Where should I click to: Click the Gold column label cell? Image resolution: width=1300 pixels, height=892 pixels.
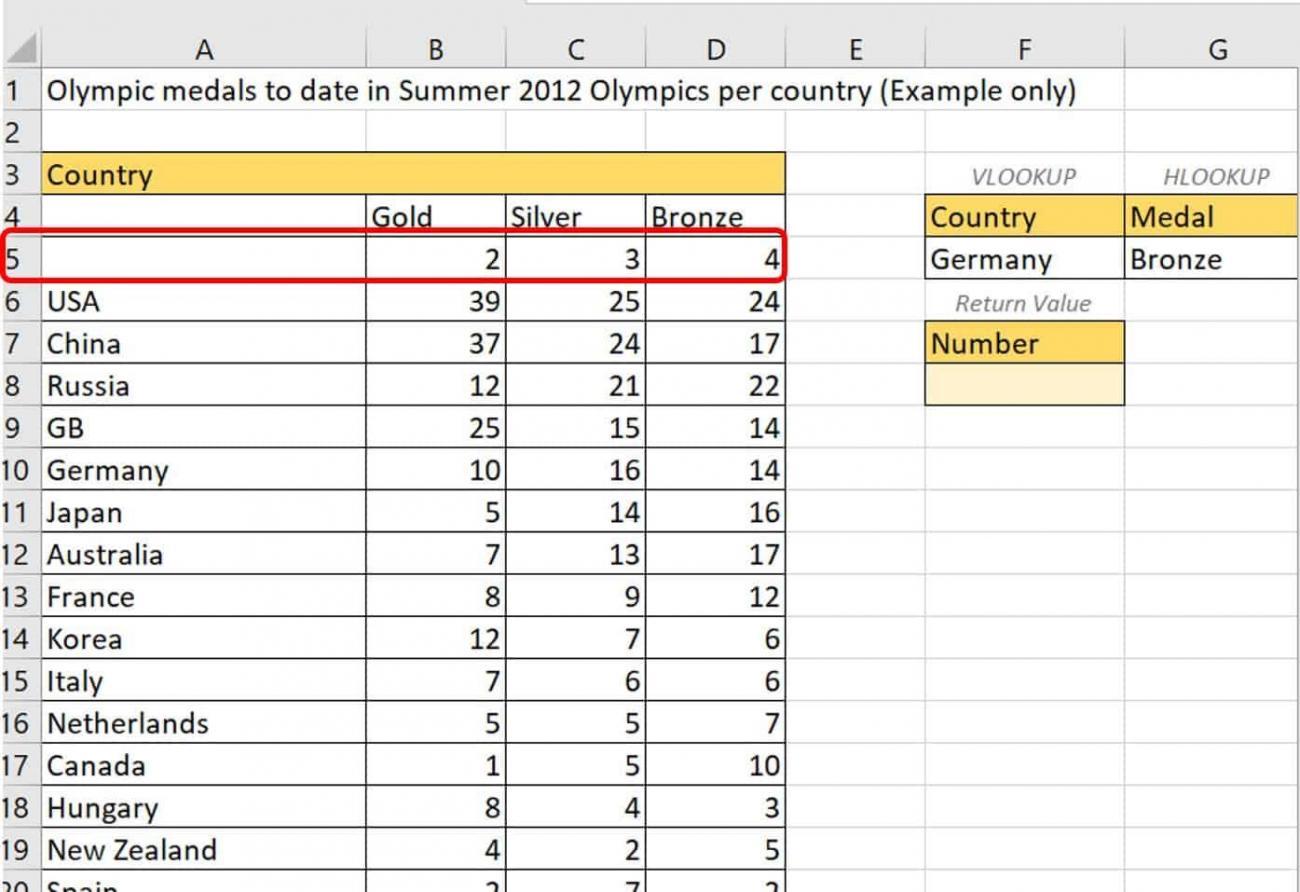click(x=436, y=216)
